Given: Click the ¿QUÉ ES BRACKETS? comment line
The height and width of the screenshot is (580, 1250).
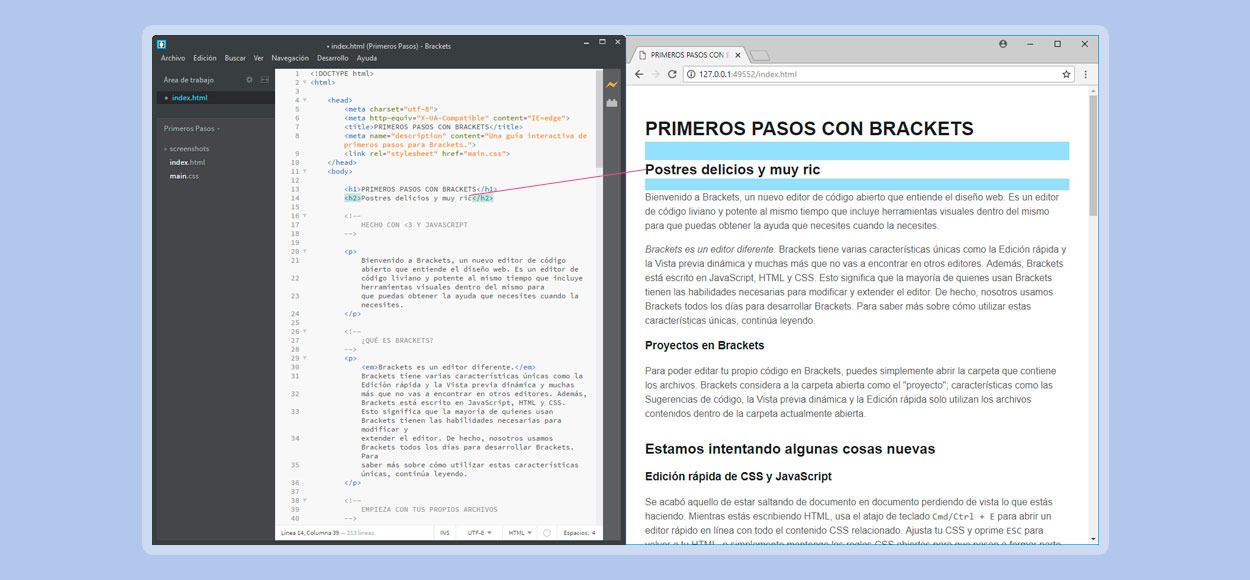Looking at the screenshot, I should click(x=398, y=340).
